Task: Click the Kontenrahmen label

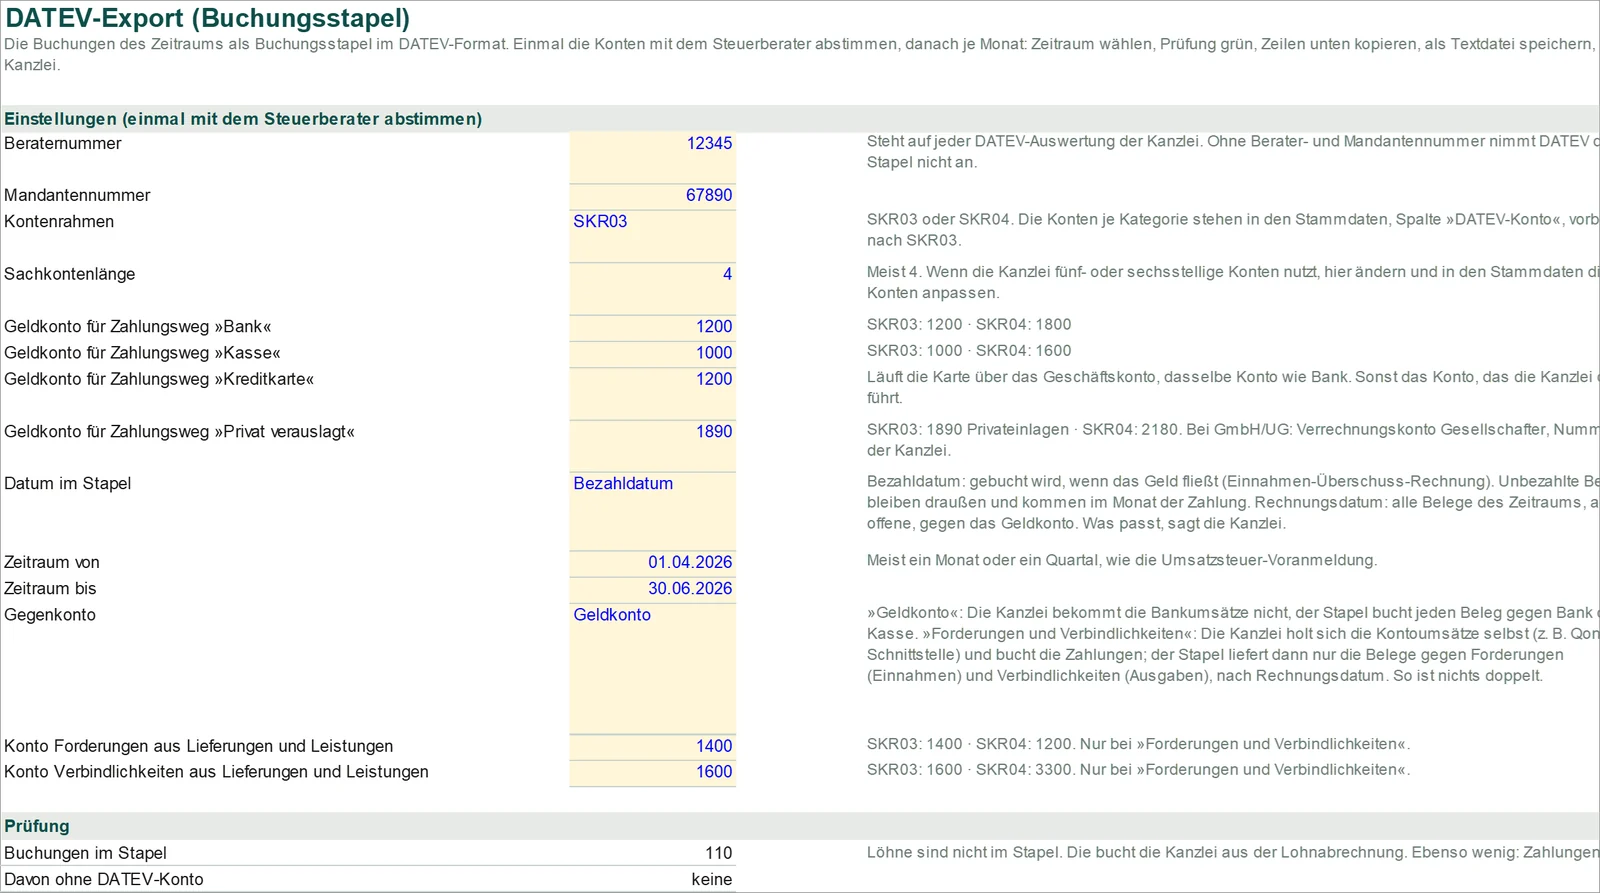Action: click(59, 222)
